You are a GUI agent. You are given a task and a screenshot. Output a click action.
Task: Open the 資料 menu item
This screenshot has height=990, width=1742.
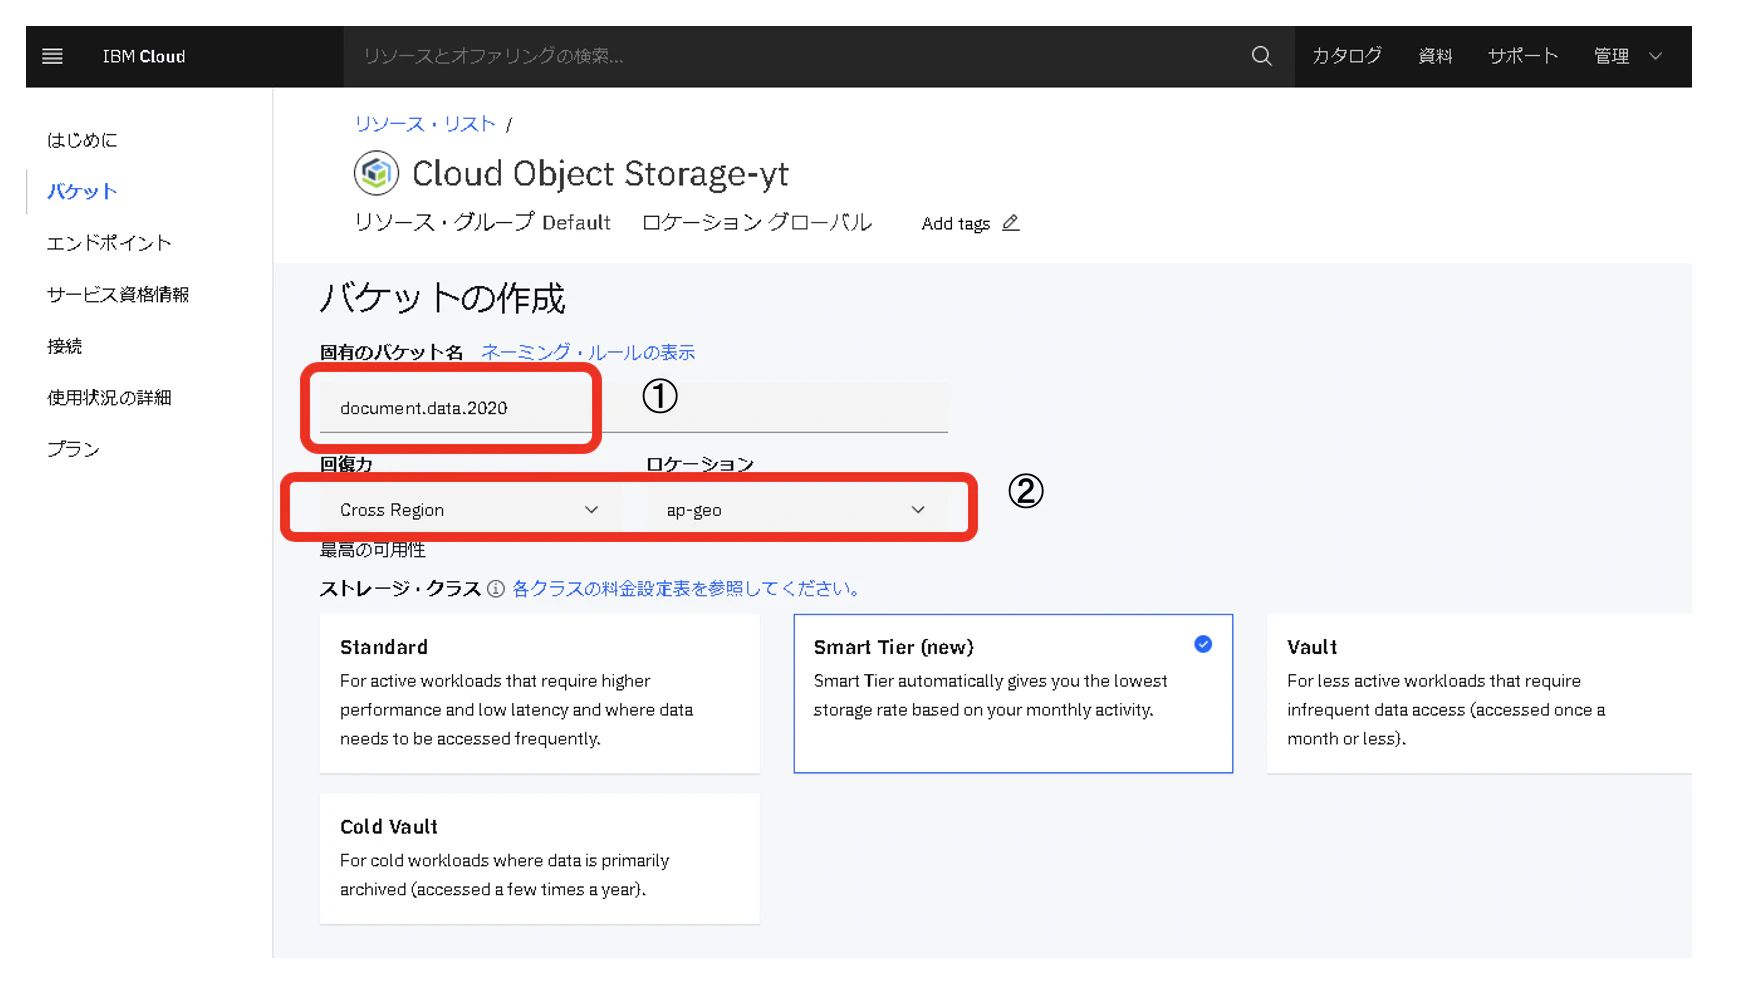click(1435, 57)
